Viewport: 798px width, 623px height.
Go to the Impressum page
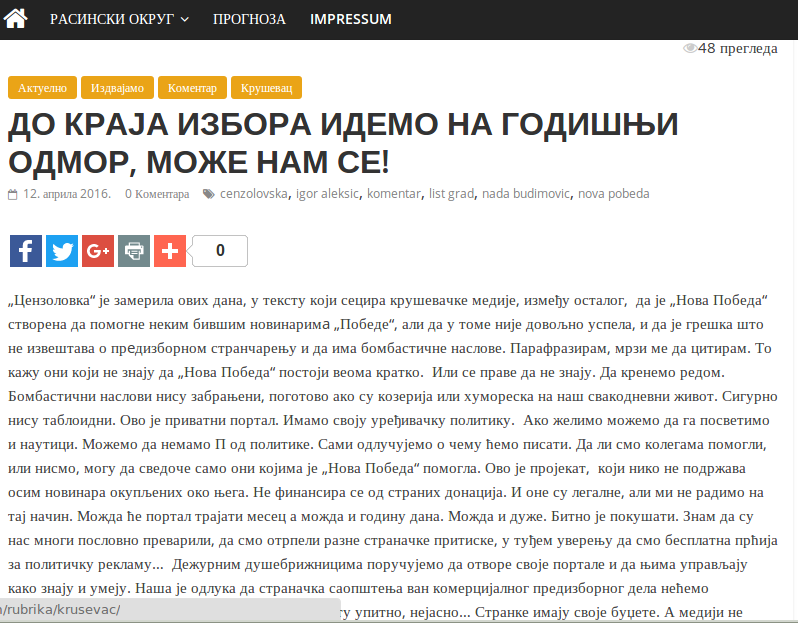pos(351,19)
